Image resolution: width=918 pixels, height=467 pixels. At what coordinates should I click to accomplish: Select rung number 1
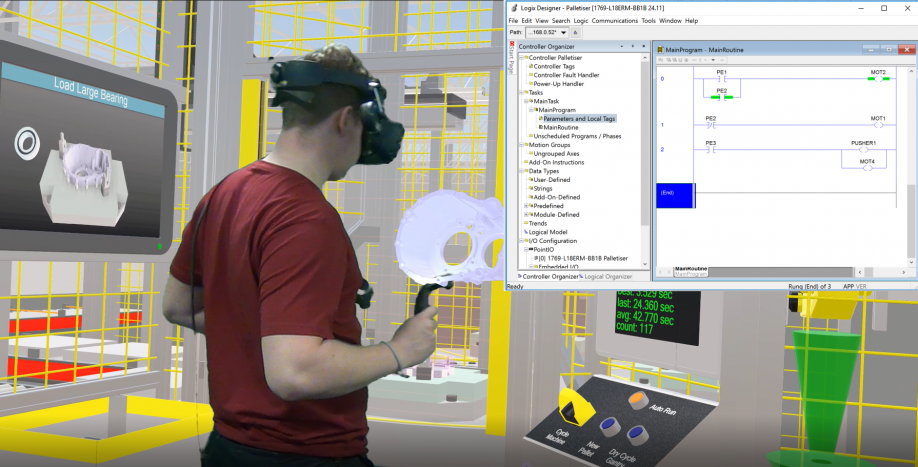662,125
